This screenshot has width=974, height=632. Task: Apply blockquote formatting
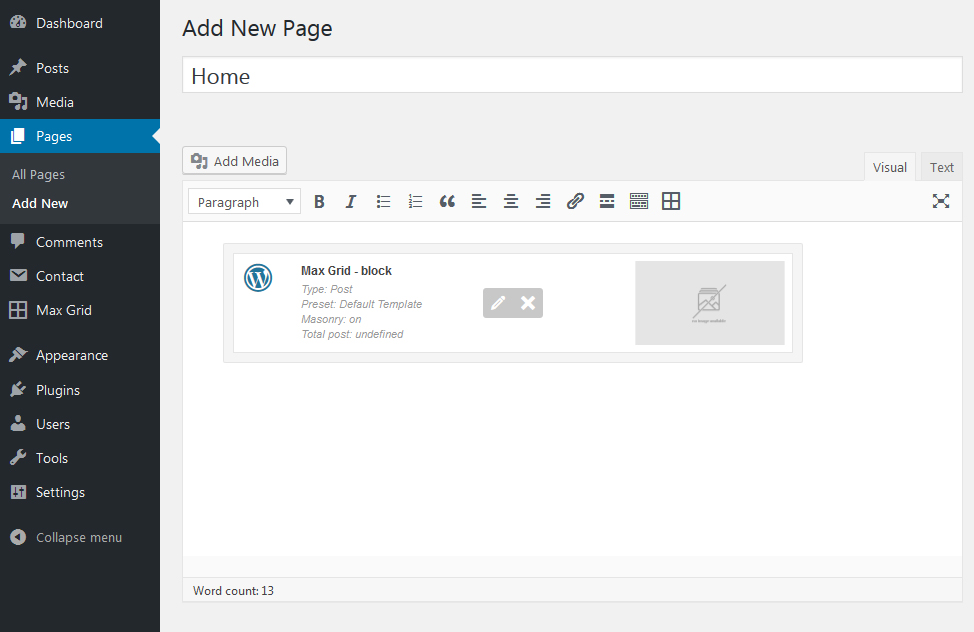click(x=447, y=201)
